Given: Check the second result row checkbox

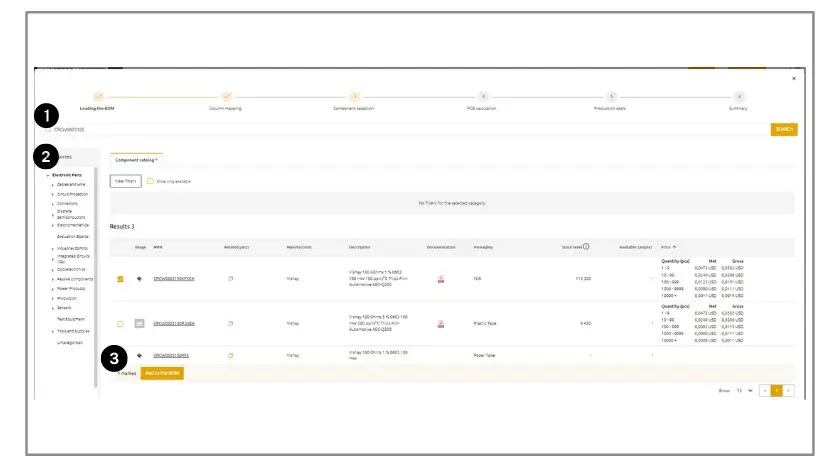Looking at the screenshot, I should (x=120, y=323).
